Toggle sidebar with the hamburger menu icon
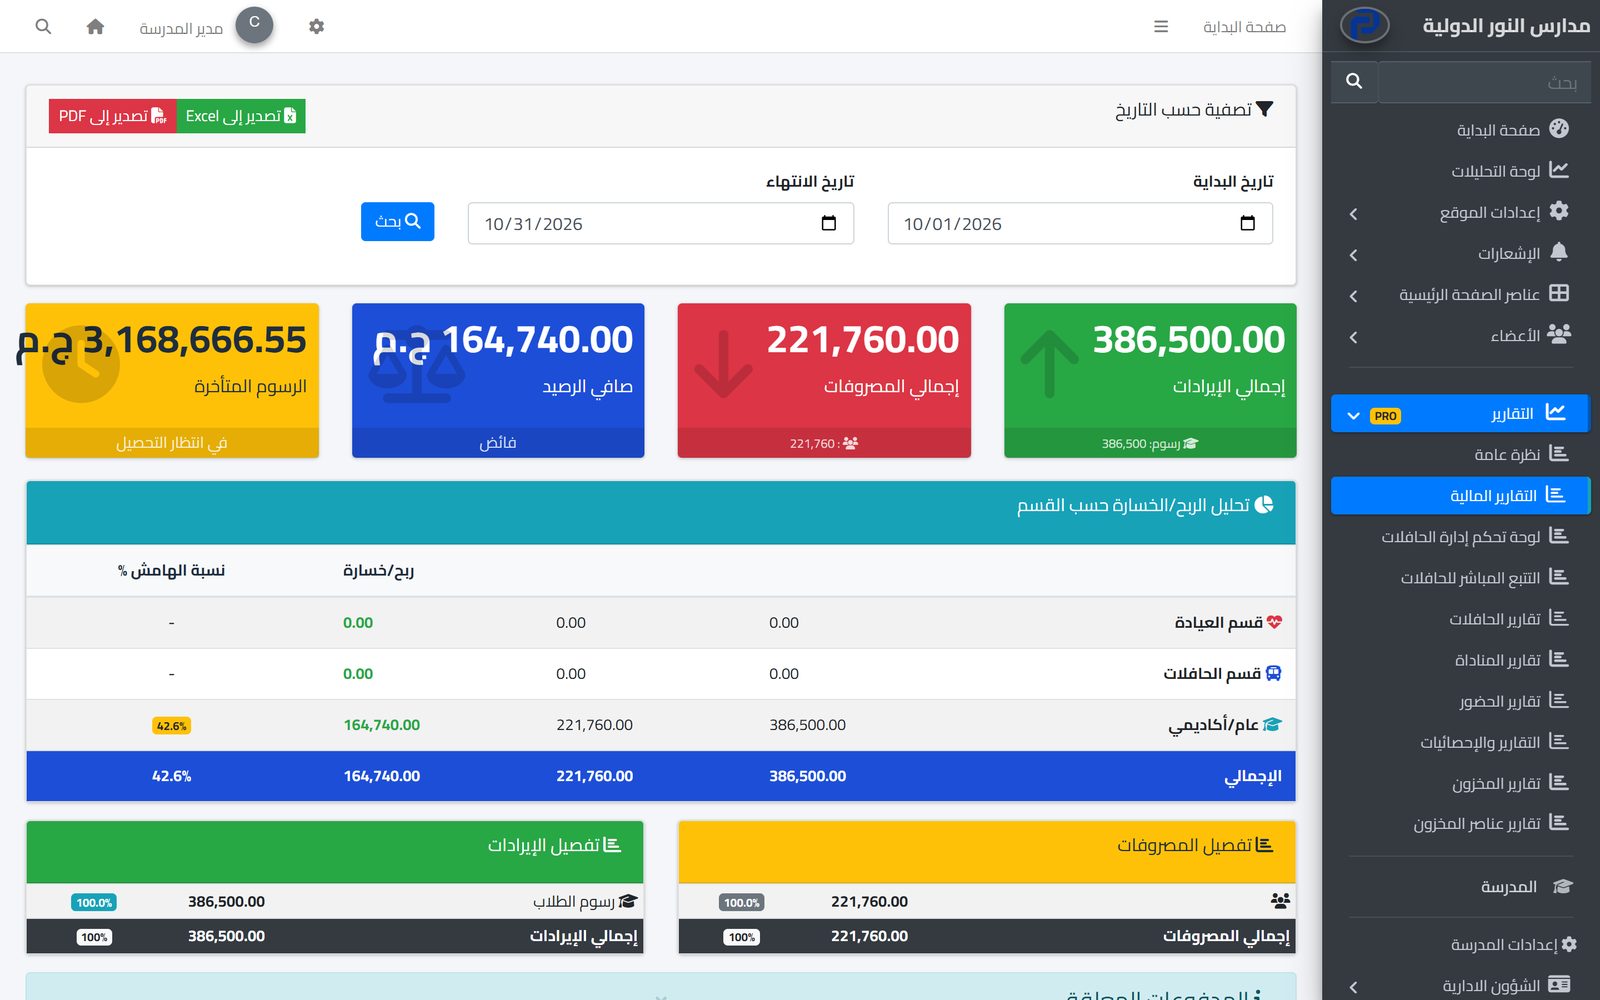The image size is (1600, 1000). point(1161,27)
